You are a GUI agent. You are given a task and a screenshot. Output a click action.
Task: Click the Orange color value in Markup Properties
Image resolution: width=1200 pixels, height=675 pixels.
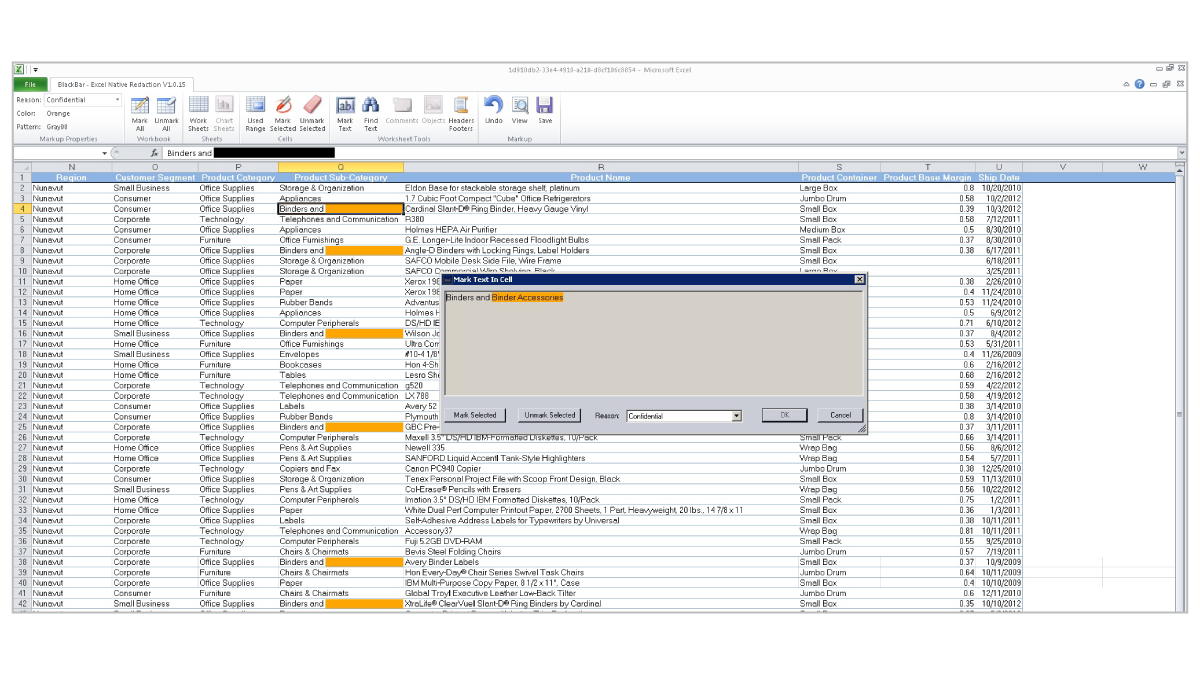pos(59,113)
